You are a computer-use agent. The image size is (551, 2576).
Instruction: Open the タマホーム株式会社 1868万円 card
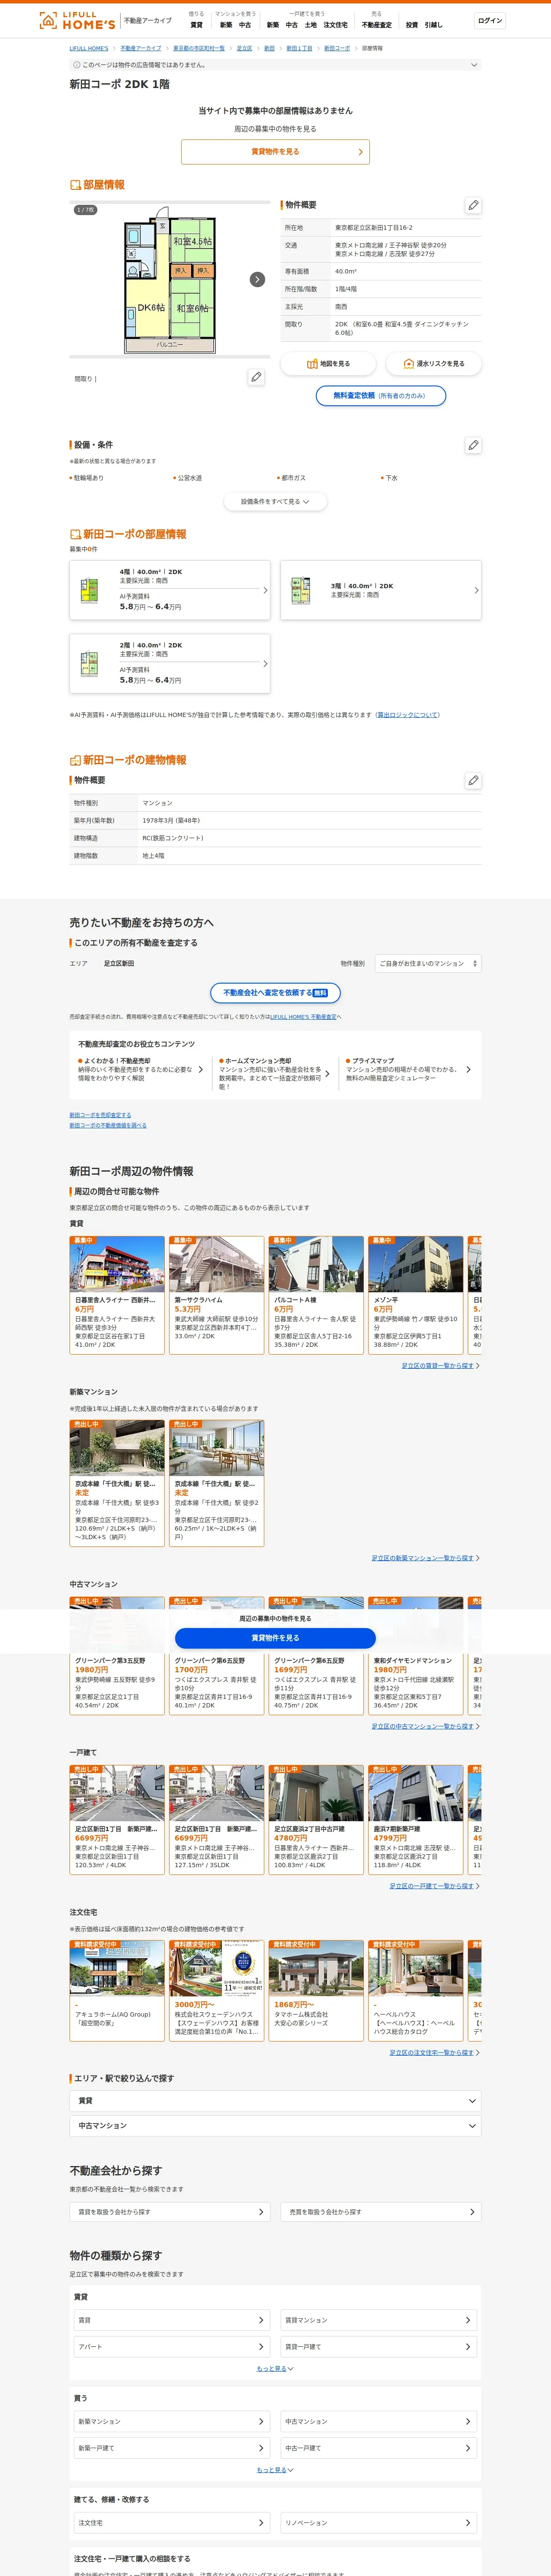coord(316,1991)
